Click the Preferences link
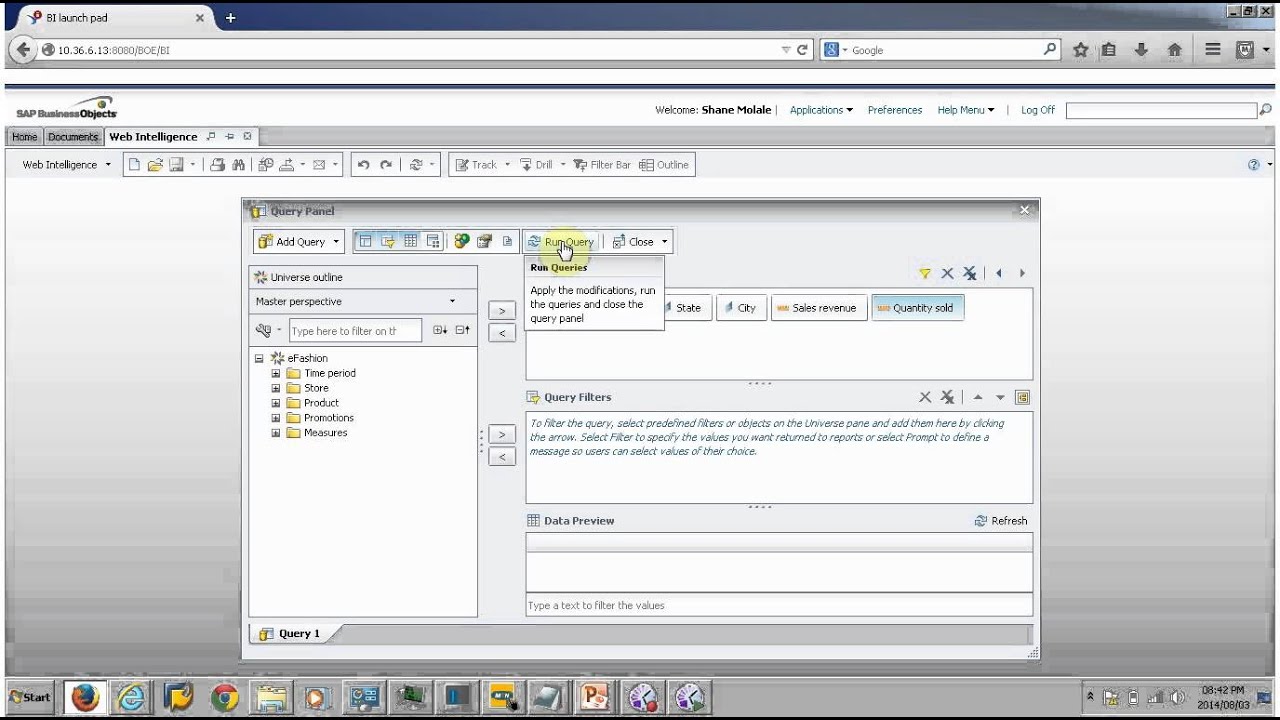 pyautogui.click(x=895, y=110)
